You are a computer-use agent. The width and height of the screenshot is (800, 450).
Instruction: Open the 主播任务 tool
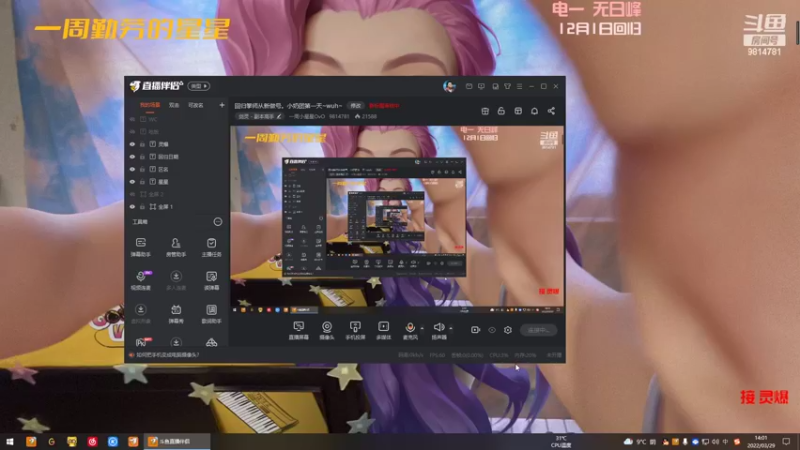211,247
